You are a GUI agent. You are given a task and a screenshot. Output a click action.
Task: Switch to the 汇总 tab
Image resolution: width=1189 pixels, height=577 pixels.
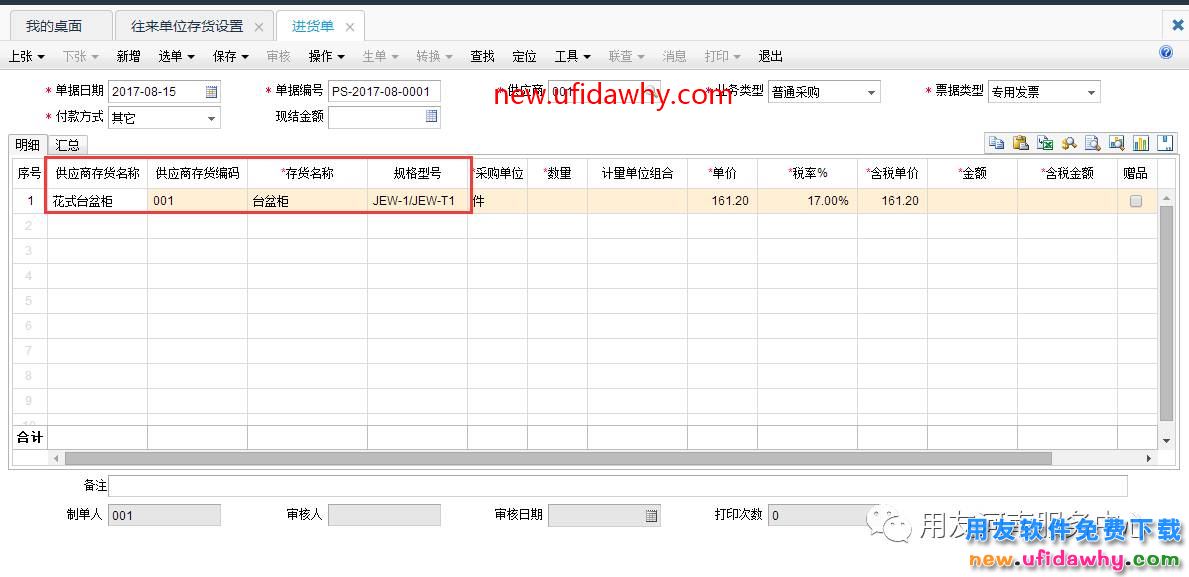click(67, 145)
